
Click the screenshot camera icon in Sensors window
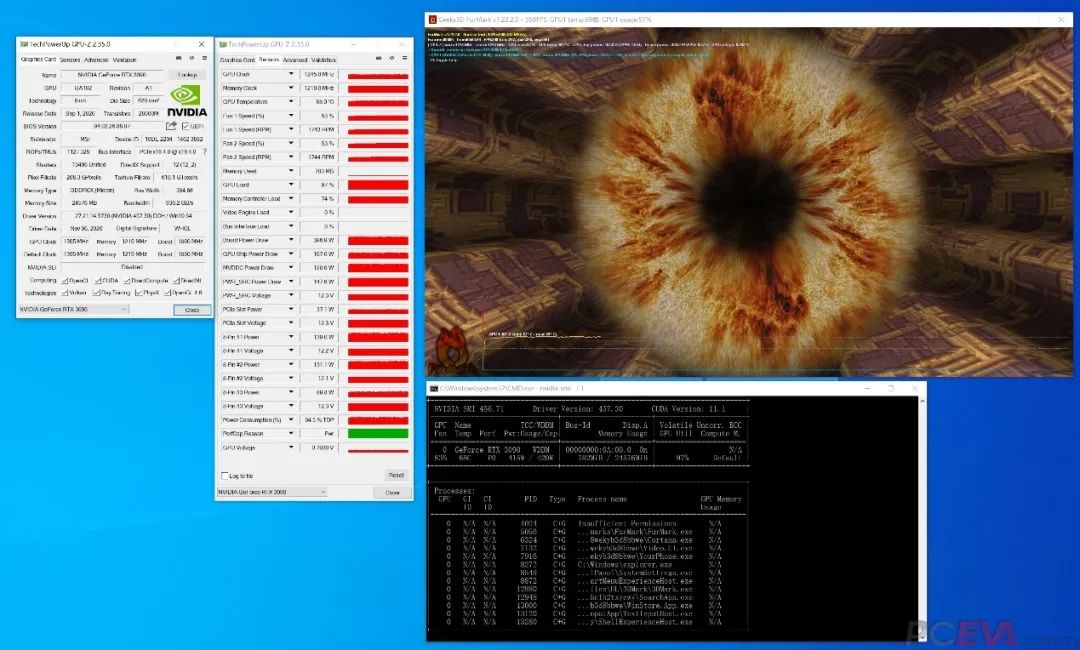[378, 59]
